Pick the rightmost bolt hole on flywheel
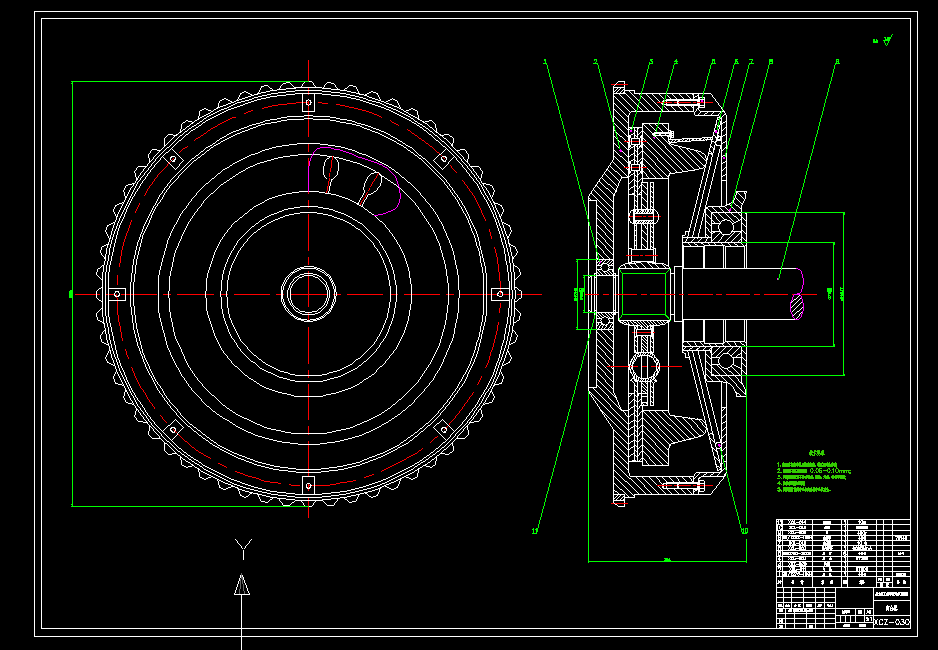The height and width of the screenshot is (650, 938). [500, 294]
